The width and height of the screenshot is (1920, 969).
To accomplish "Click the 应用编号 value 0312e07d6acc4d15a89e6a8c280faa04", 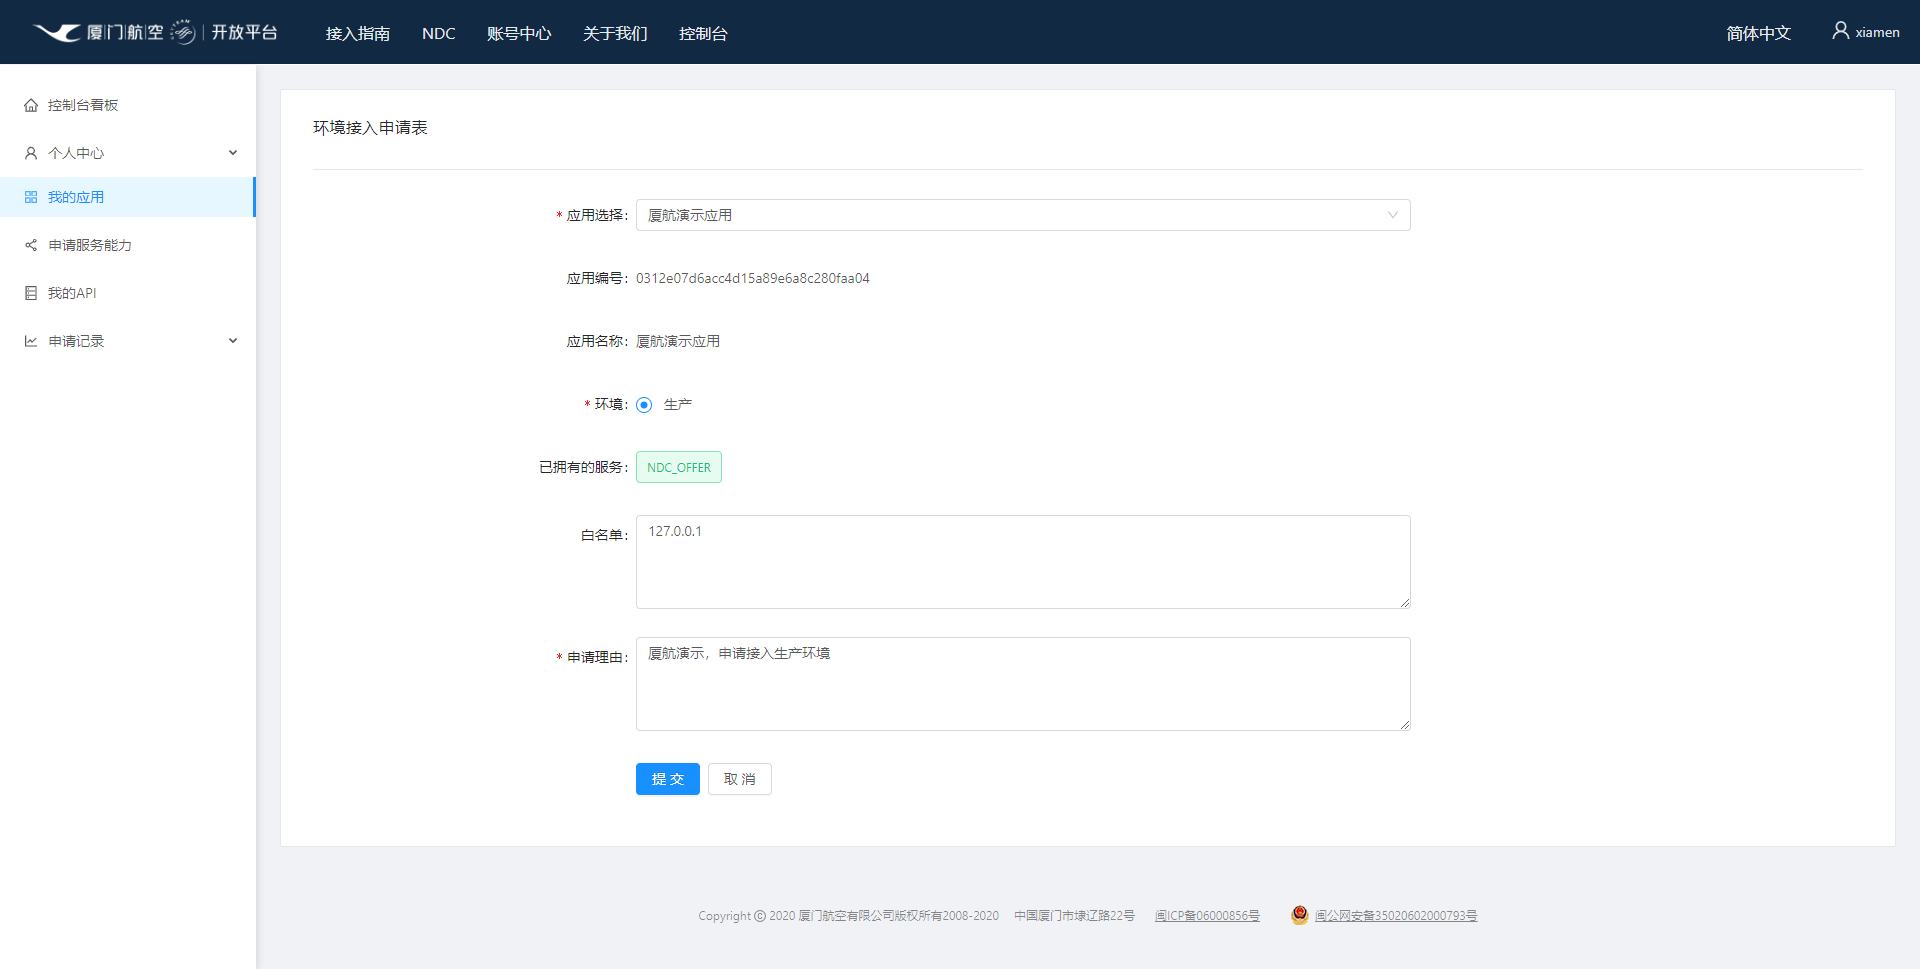I will point(753,278).
